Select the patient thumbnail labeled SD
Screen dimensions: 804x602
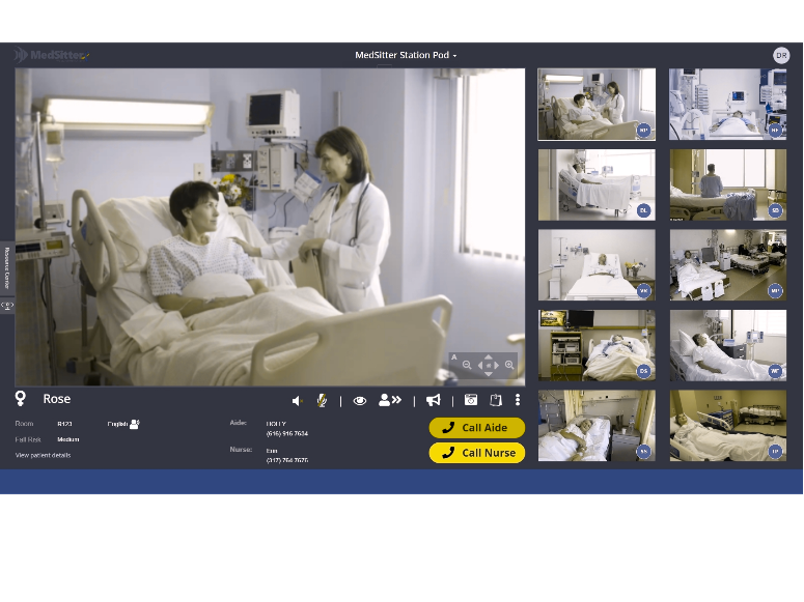tap(728, 185)
